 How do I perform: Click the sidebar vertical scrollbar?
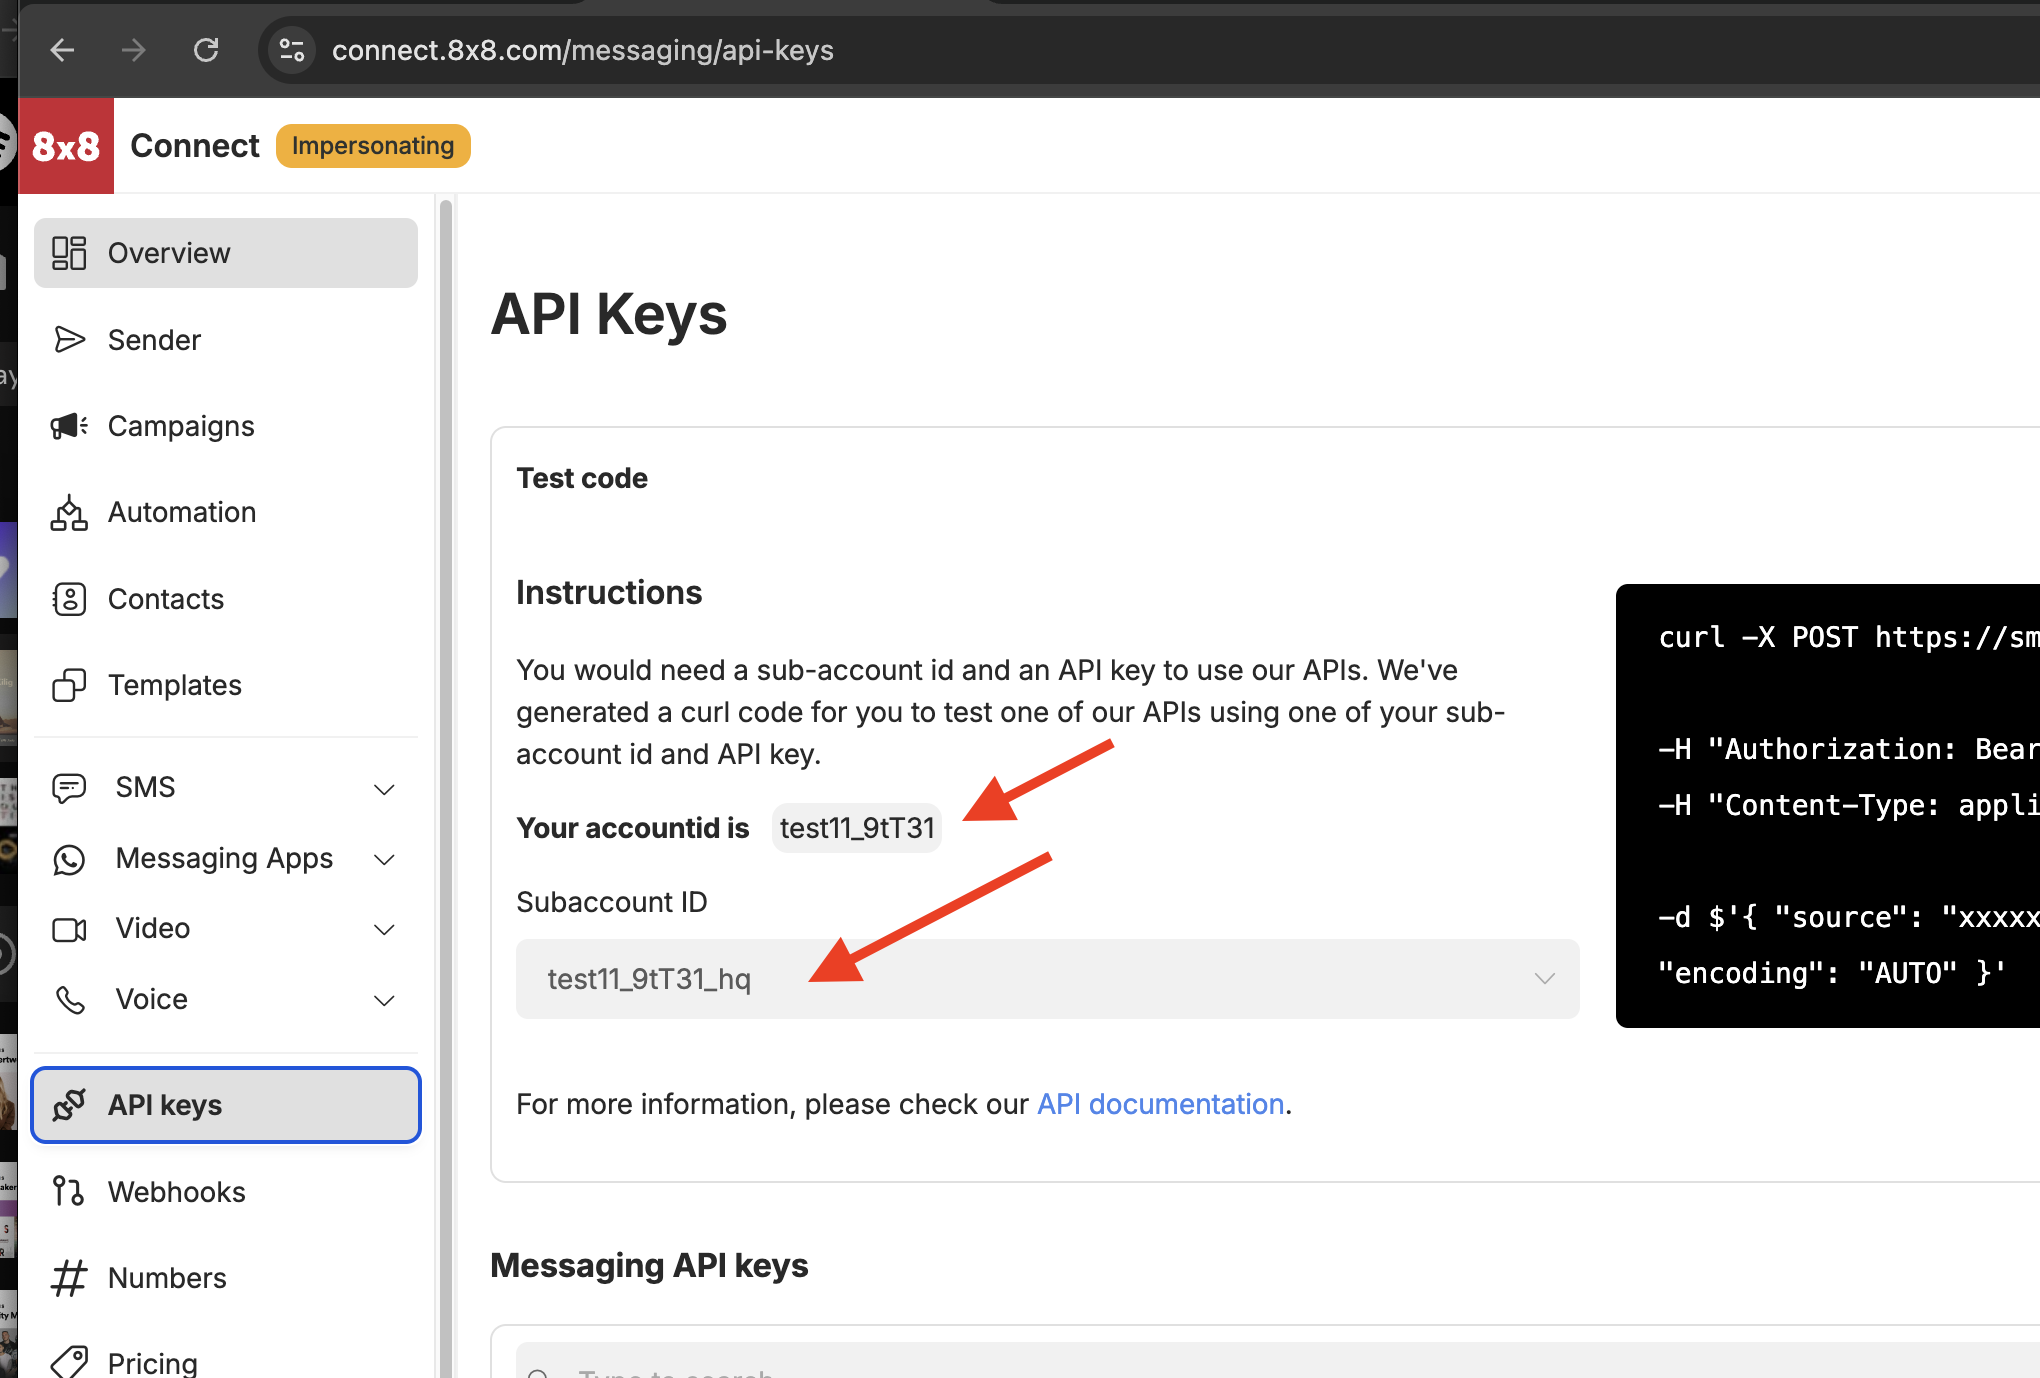(x=446, y=788)
